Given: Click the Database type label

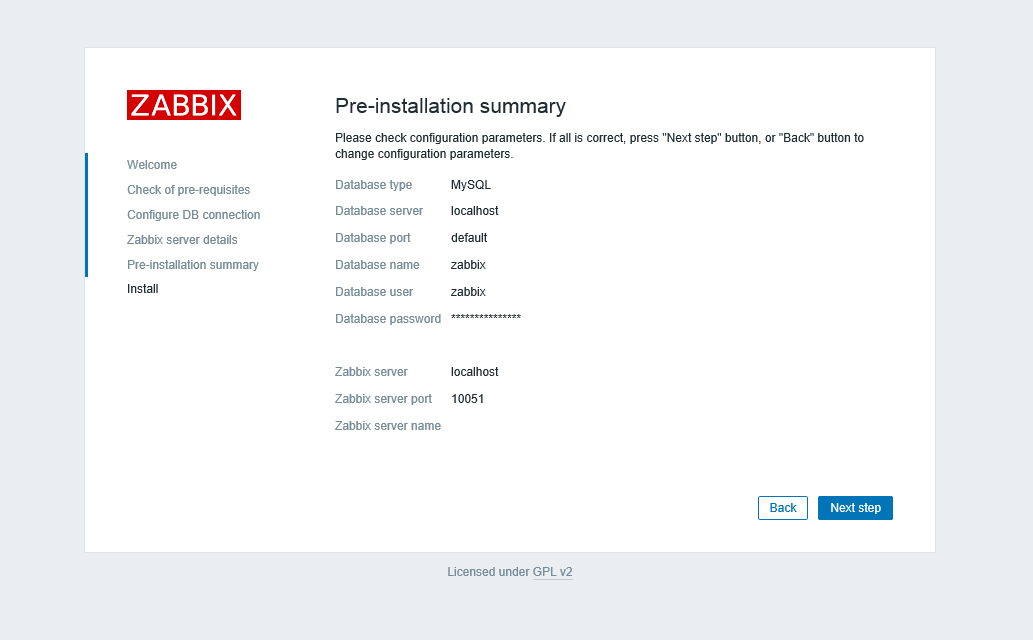Looking at the screenshot, I should (374, 185).
